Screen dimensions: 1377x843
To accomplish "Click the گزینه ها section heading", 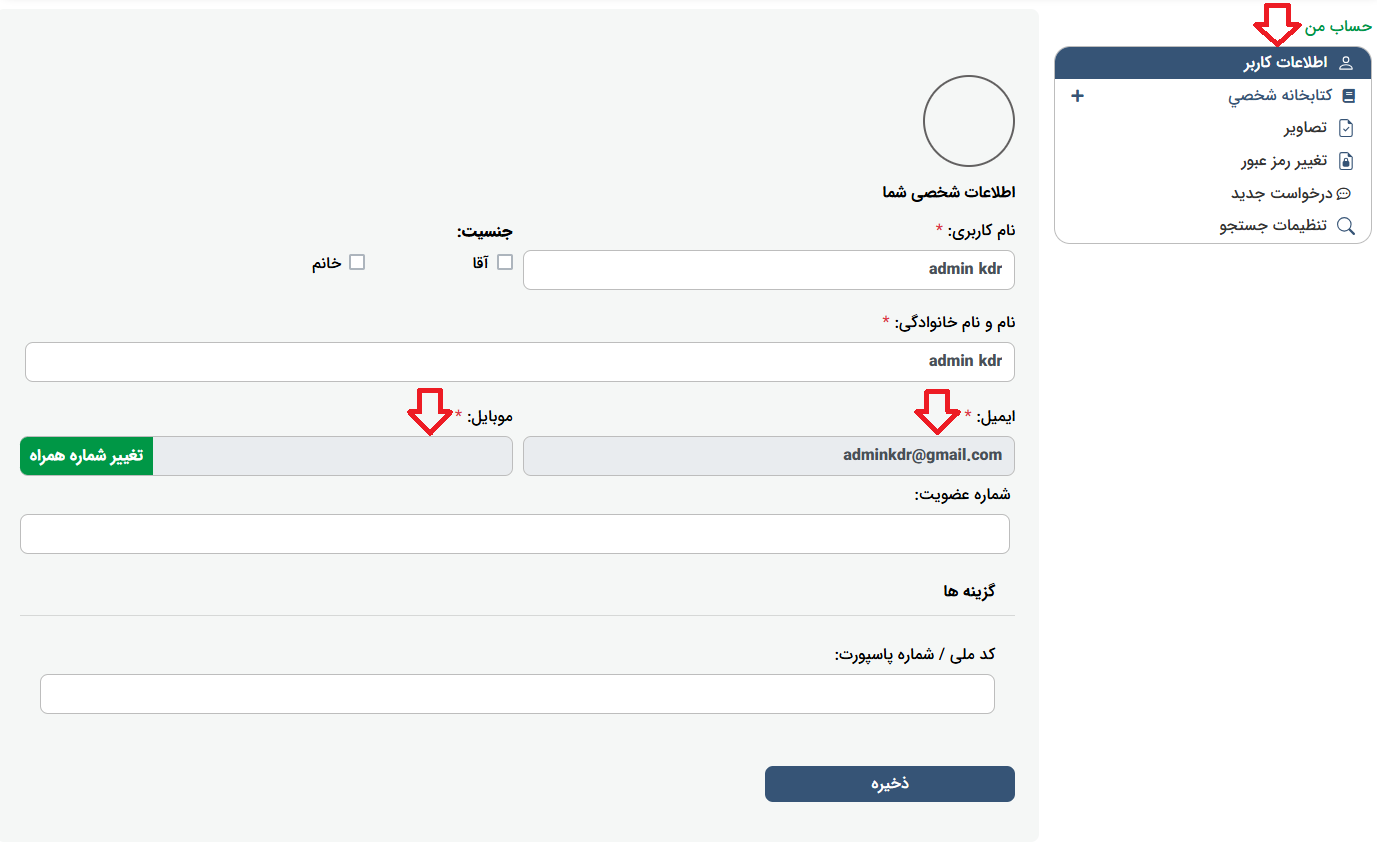I will [x=969, y=591].
